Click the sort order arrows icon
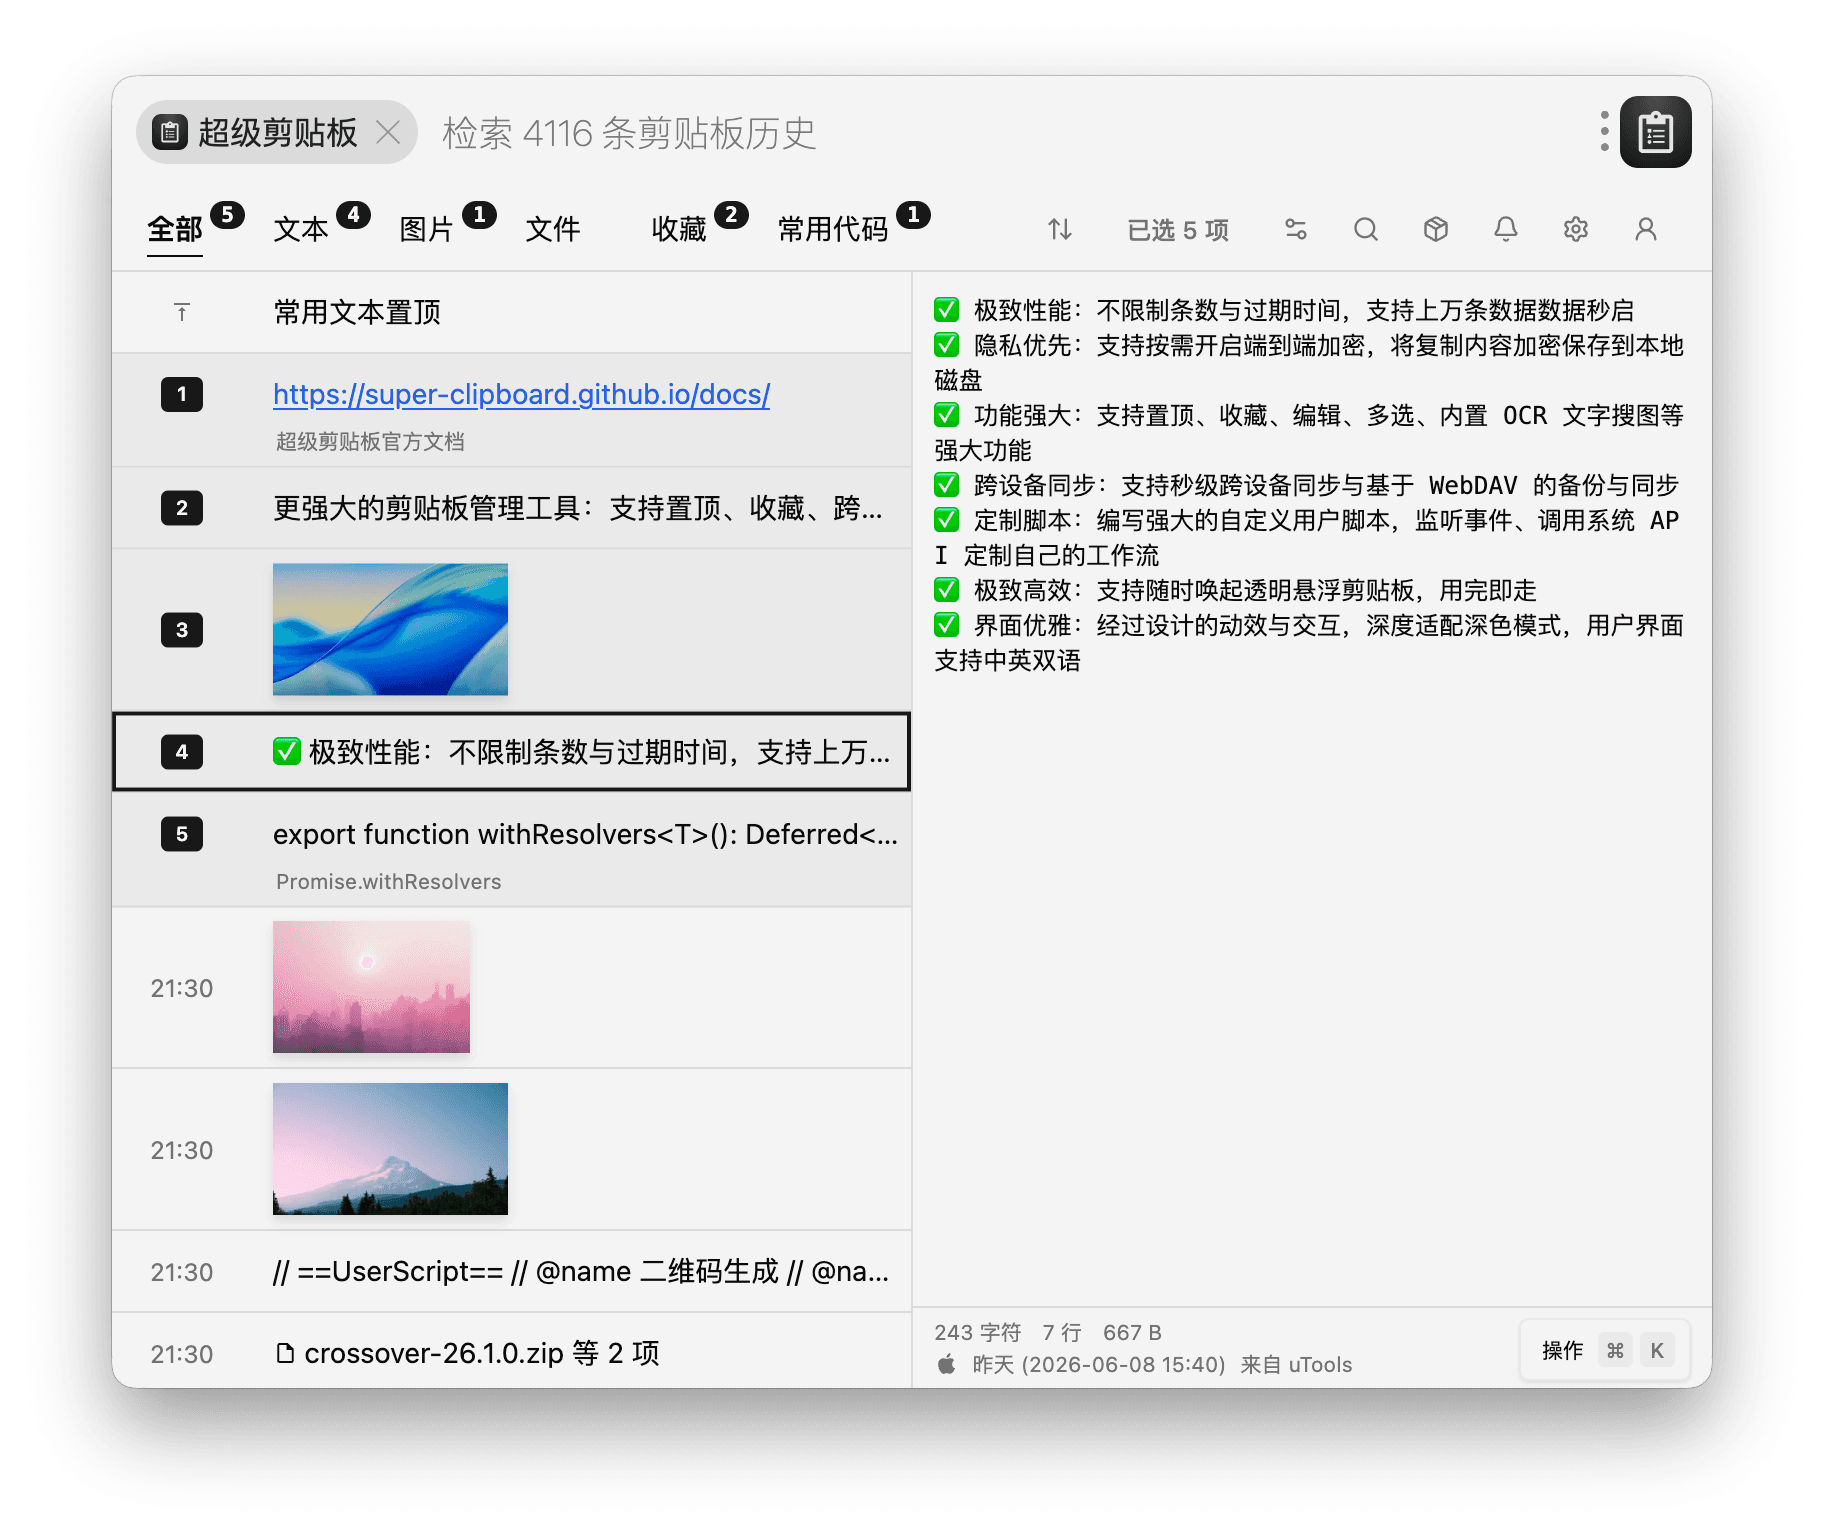The width and height of the screenshot is (1824, 1536). coord(1060,230)
